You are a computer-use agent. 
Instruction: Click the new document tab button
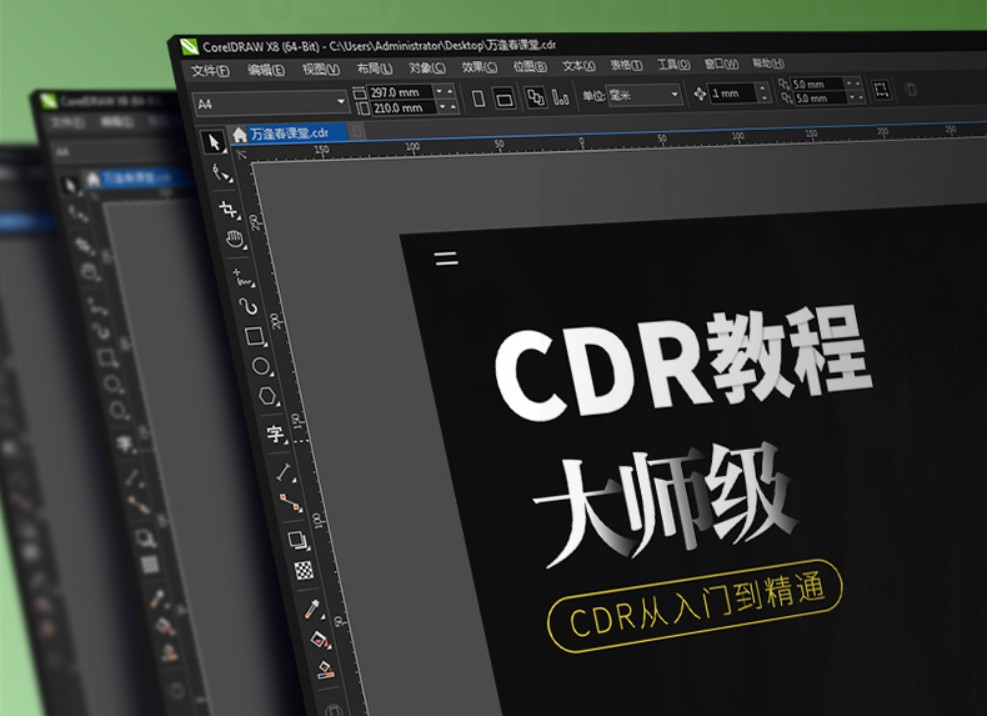356,132
